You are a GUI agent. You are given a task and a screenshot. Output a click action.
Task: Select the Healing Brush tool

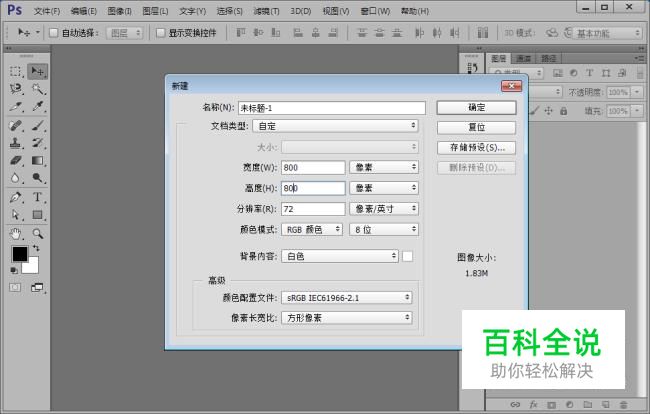click(15, 125)
